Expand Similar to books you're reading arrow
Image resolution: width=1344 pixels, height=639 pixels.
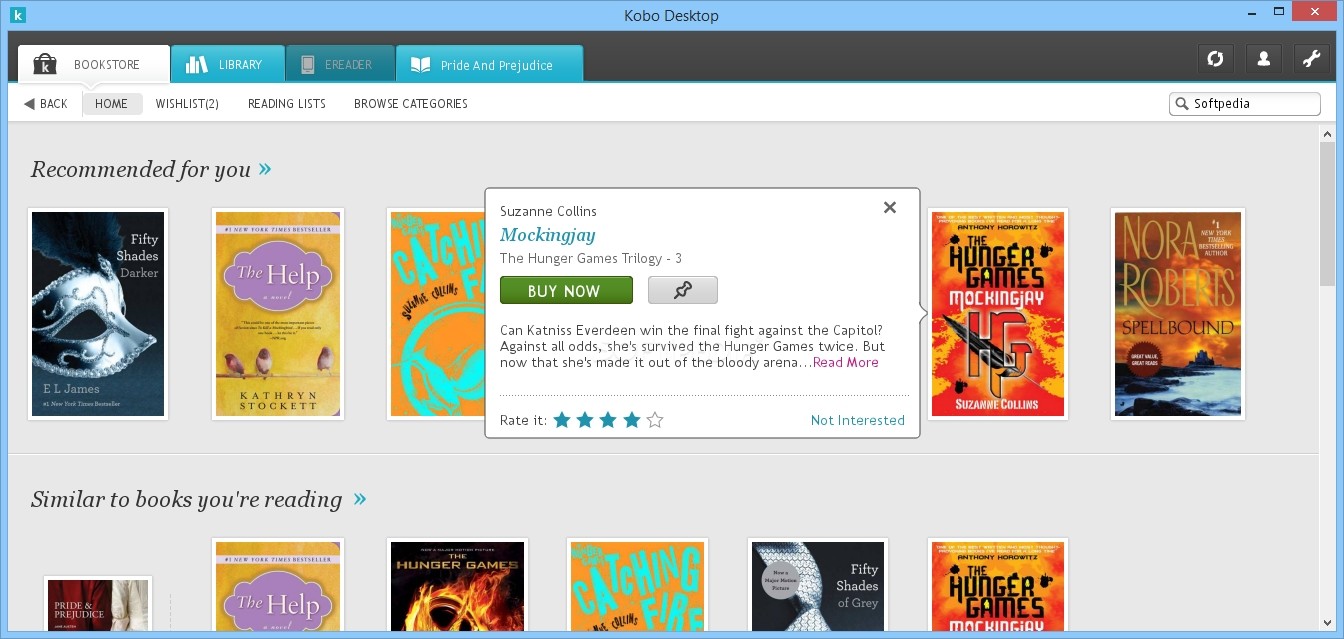(x=360, y=498)
